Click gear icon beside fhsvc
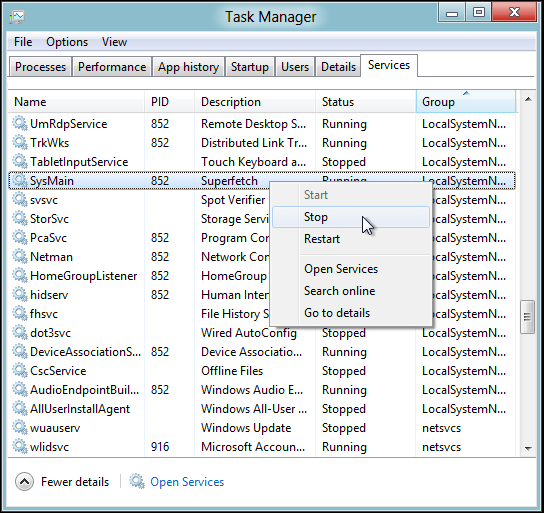544x513 pixels. (20, 314)
